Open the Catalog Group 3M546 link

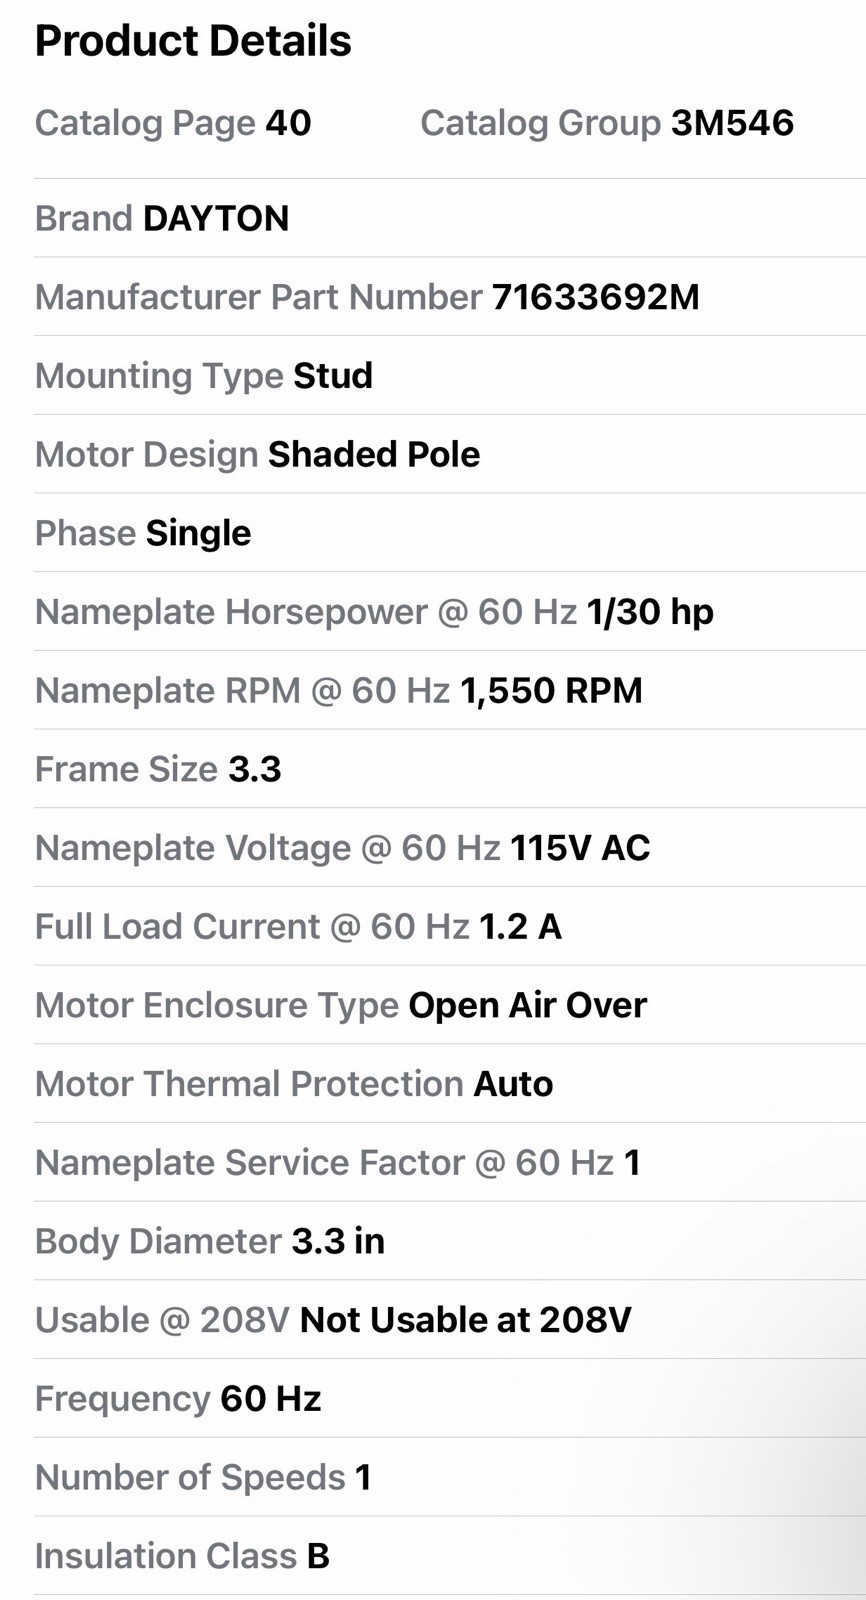click(607, 123)
